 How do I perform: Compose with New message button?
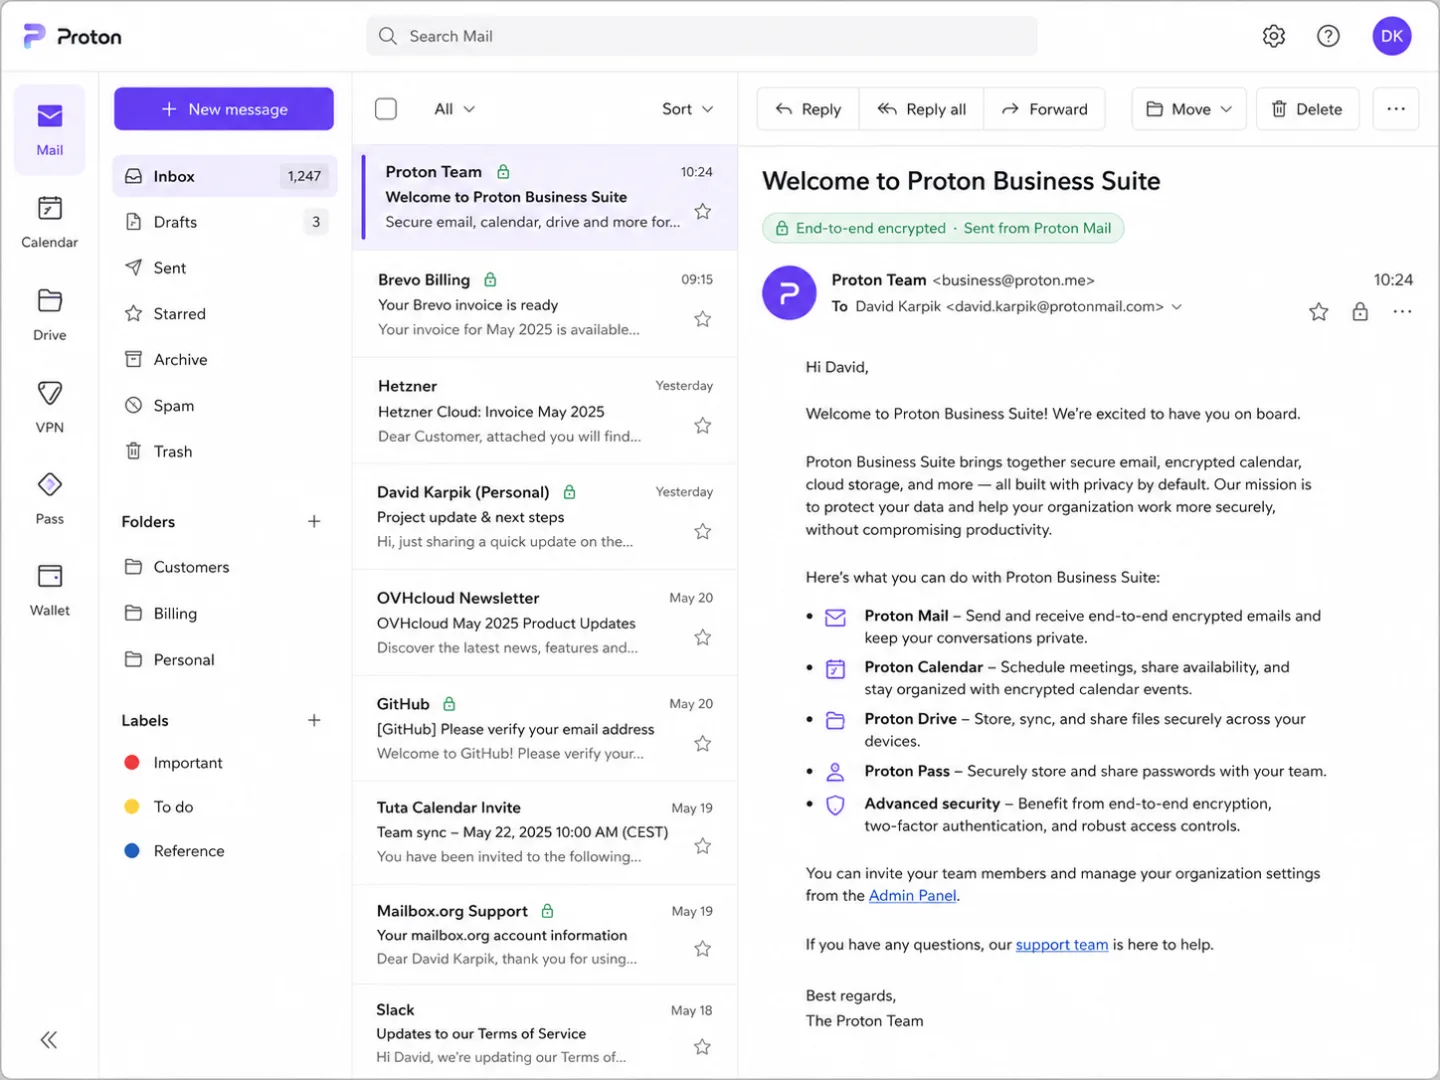[224, 109]
